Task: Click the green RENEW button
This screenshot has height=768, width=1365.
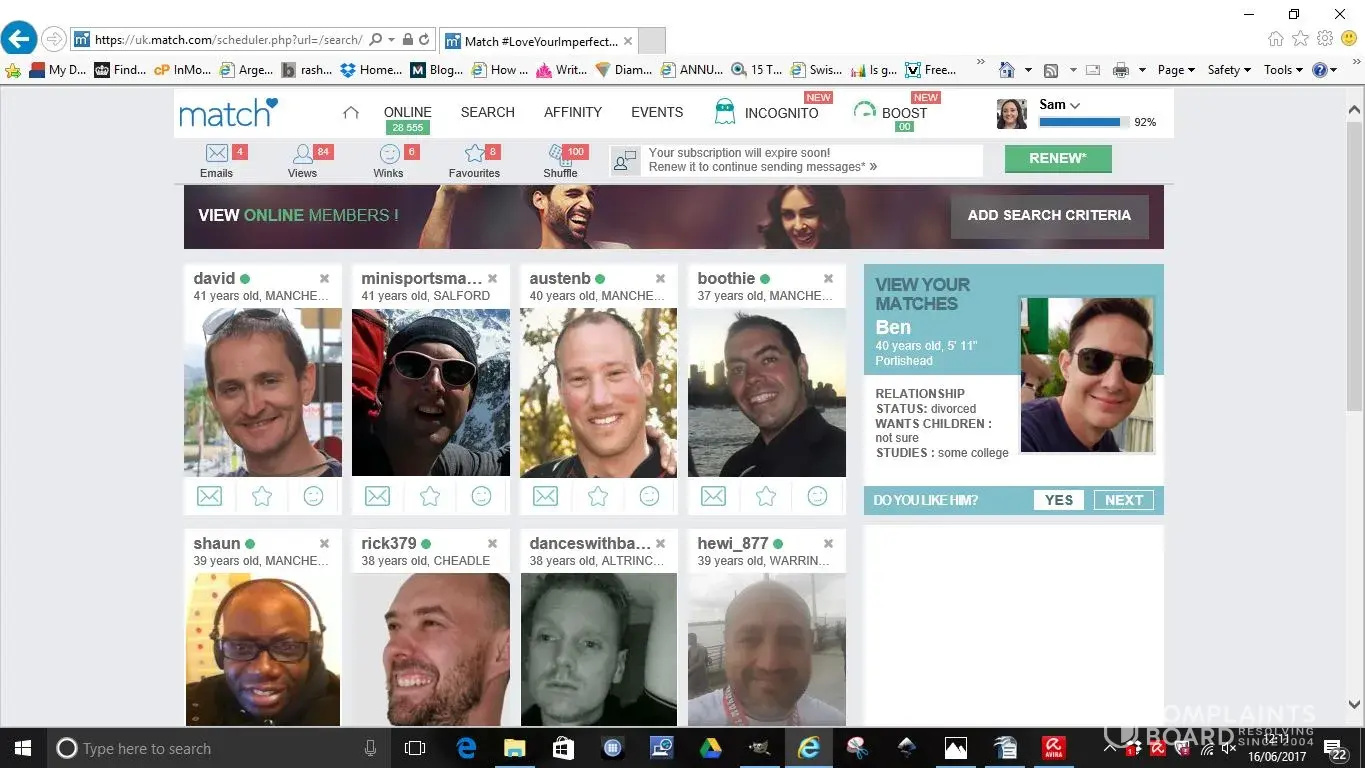Action: pyautogui.click(x=1058, y=159)
